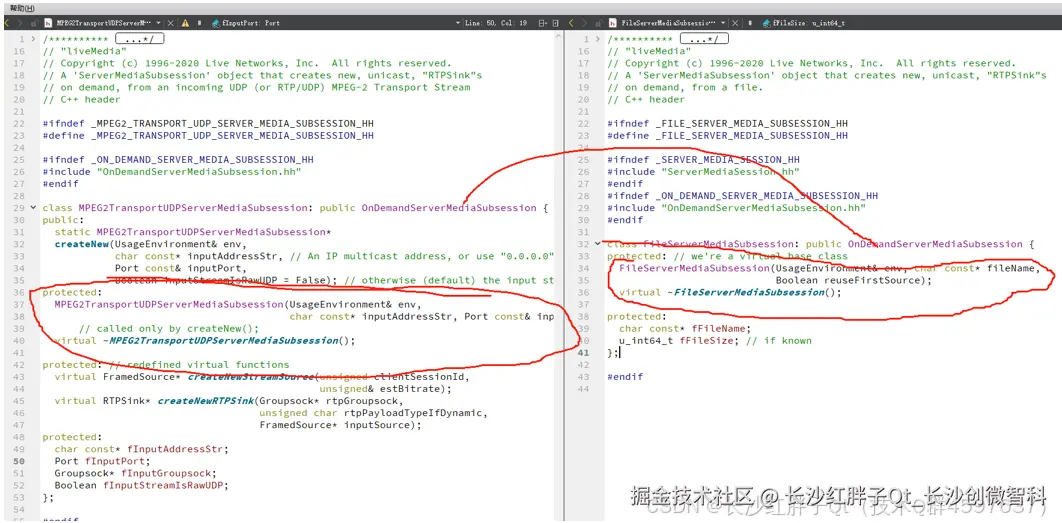The image size is (1062, 523).
Task: Open the MPEG2TransportUDPServerM open-documents dropdown
Action: click(x=158, y=23)
